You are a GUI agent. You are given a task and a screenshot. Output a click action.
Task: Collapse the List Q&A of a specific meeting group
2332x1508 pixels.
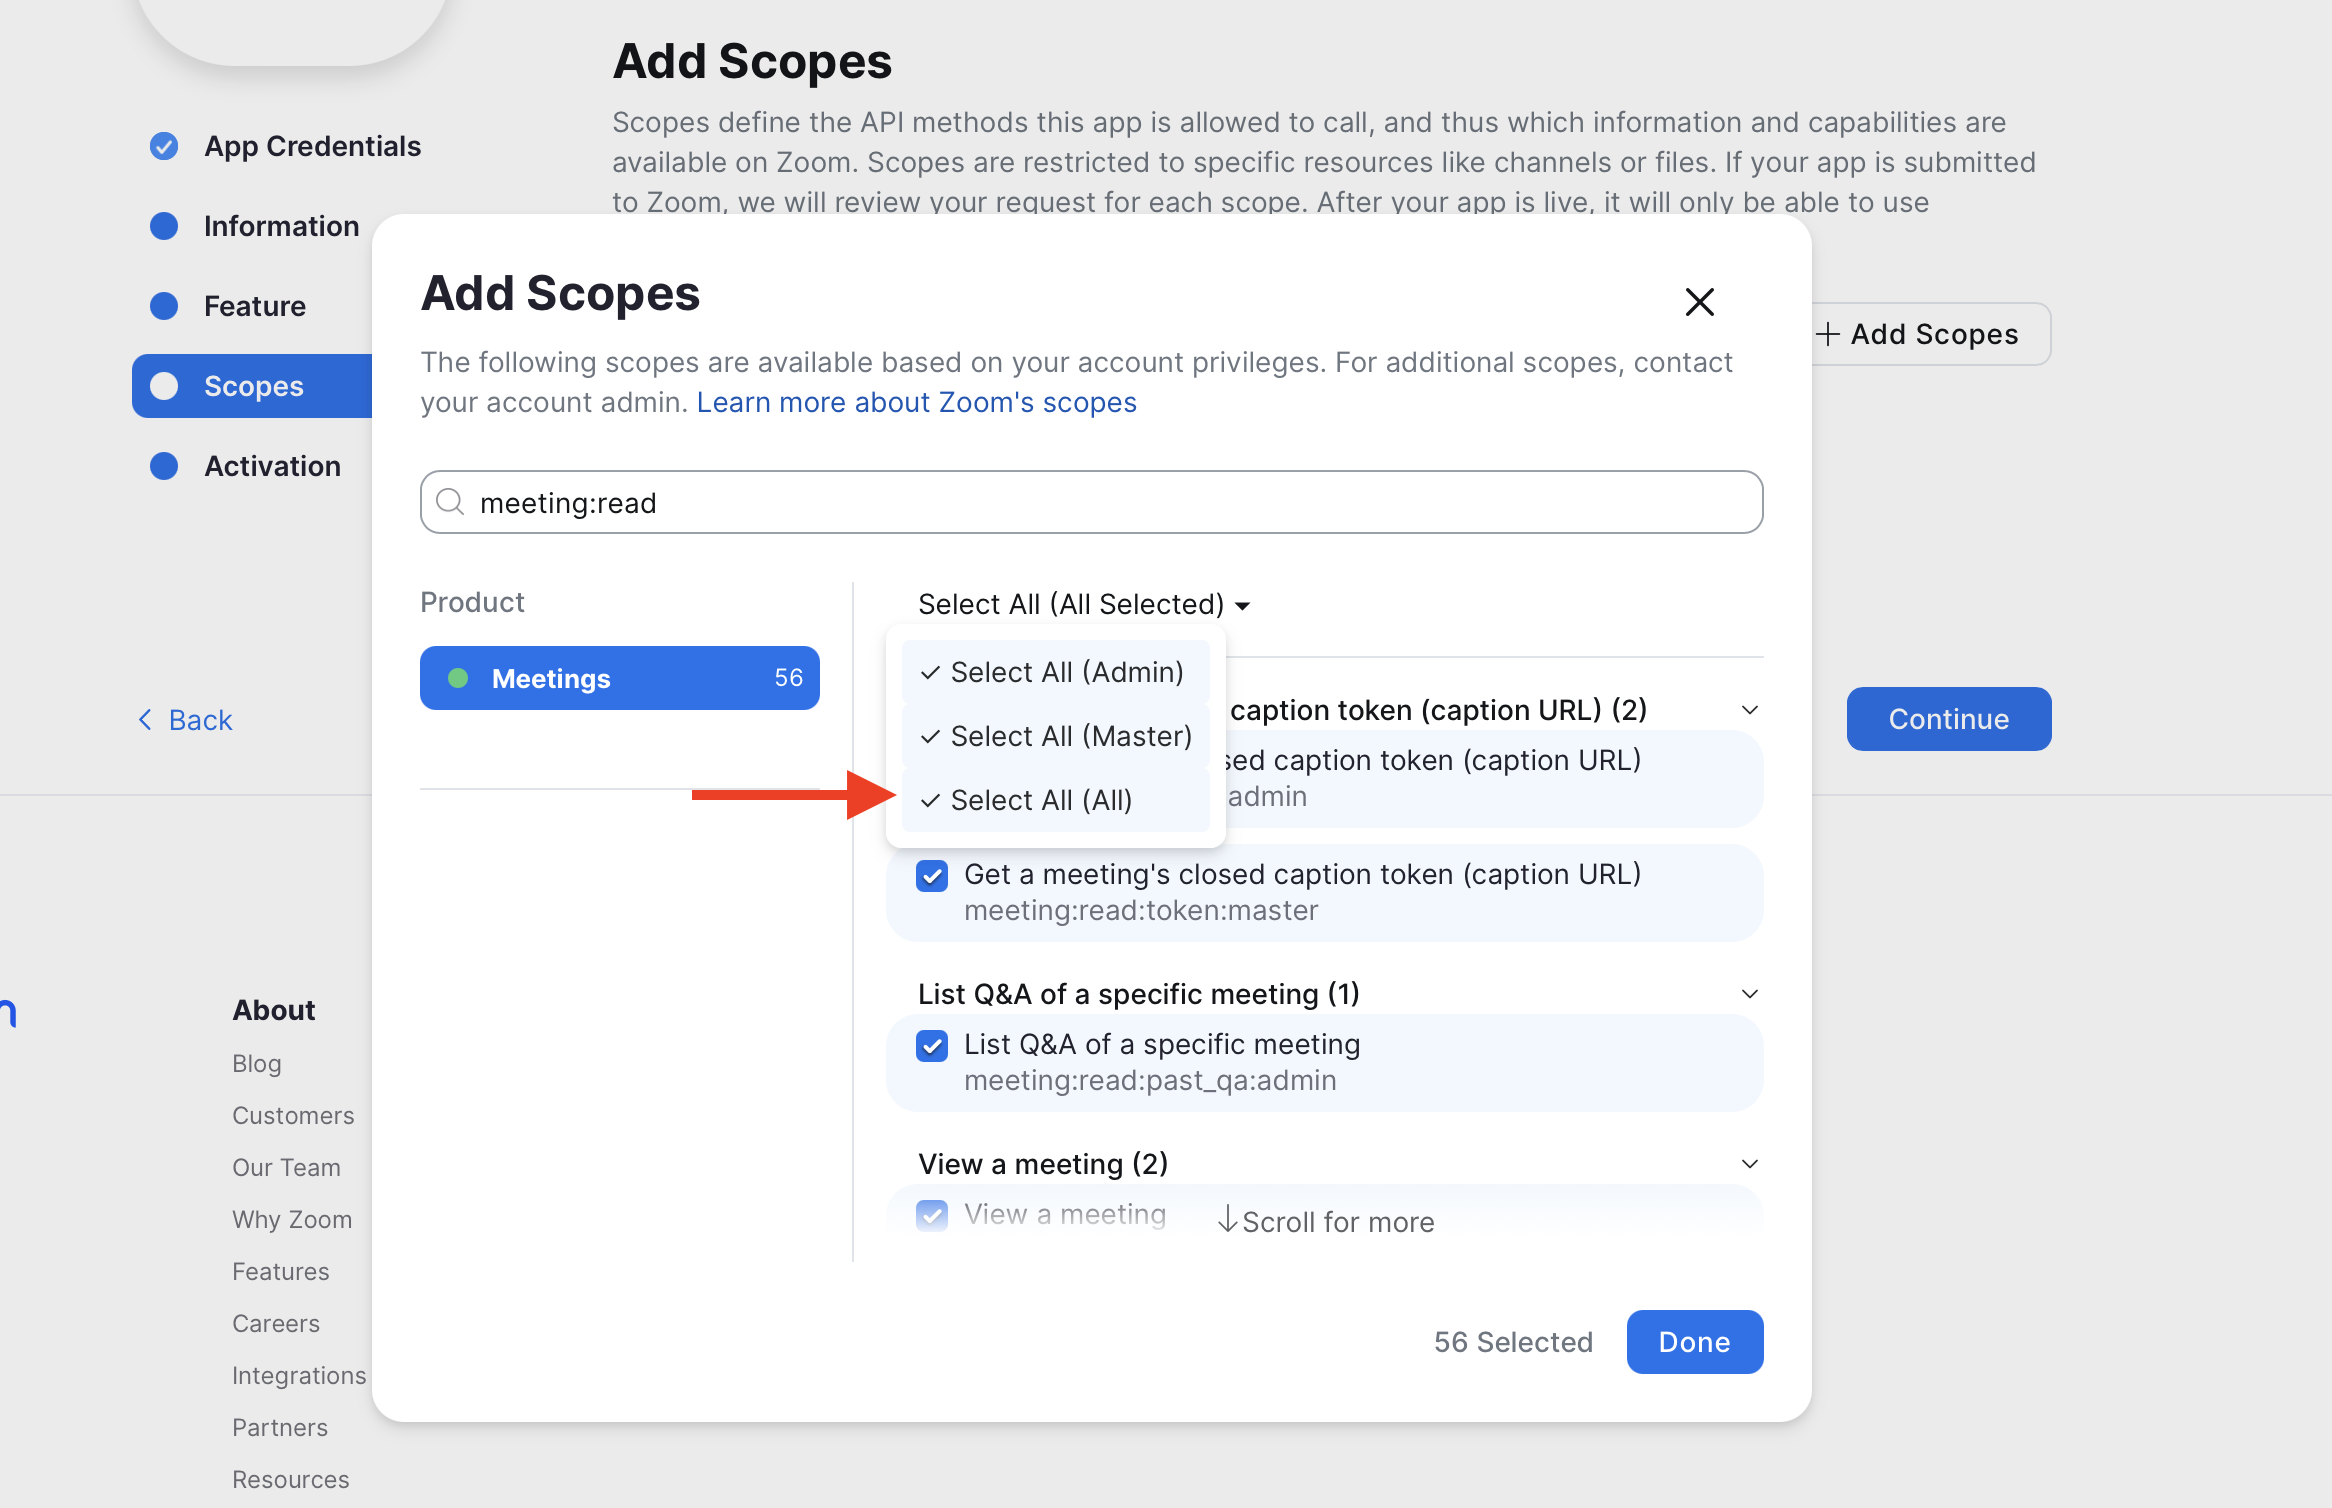pos(1750,994)
